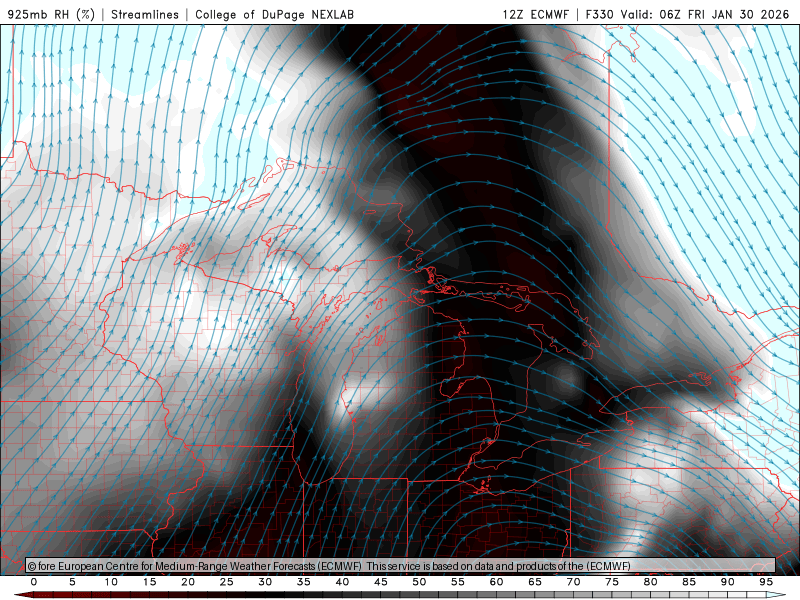Click the "95" value on the color scale
Image resolution: width=800 pixels, height=600 pixels.
coord(766,582)
